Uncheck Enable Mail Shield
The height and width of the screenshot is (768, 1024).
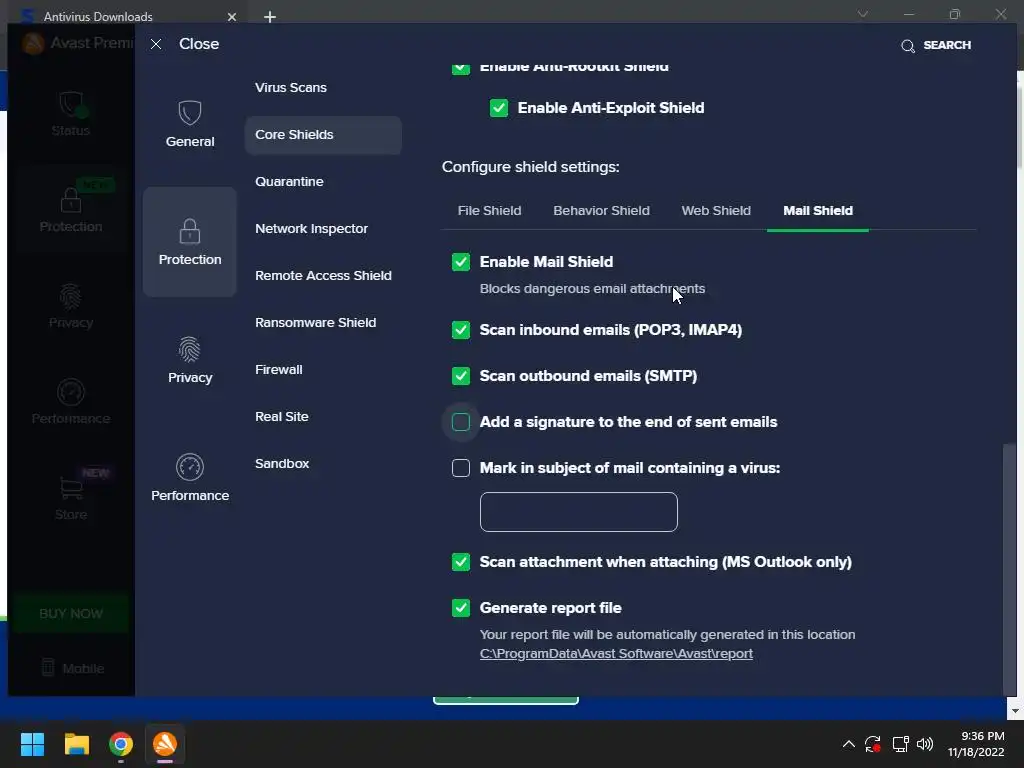coord(461,262)
